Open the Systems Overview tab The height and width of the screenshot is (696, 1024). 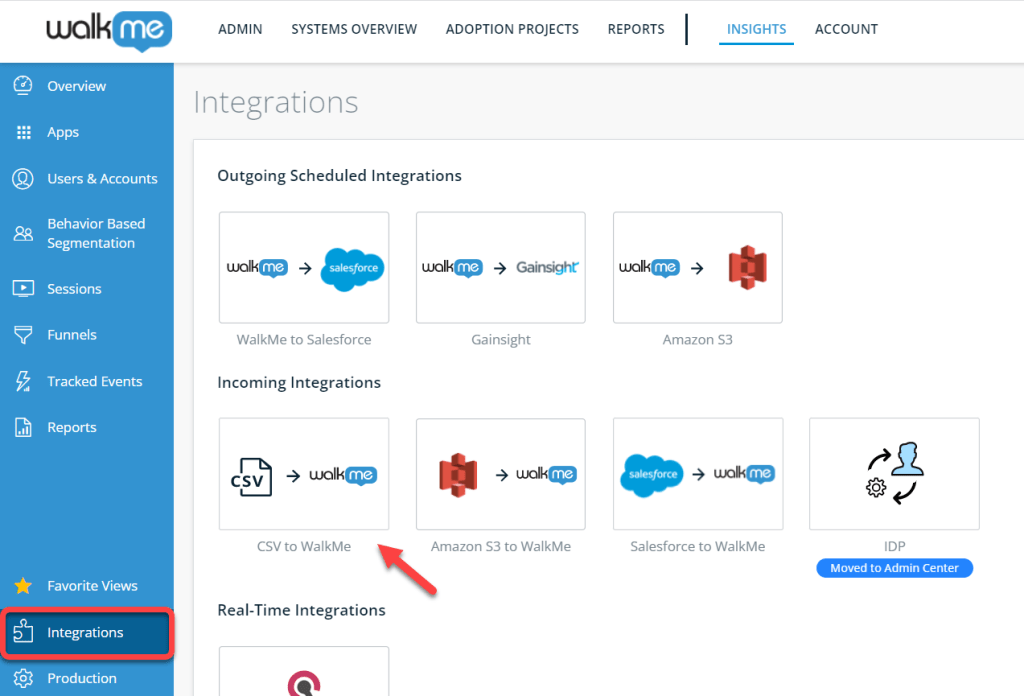click(x=354, y=29)
